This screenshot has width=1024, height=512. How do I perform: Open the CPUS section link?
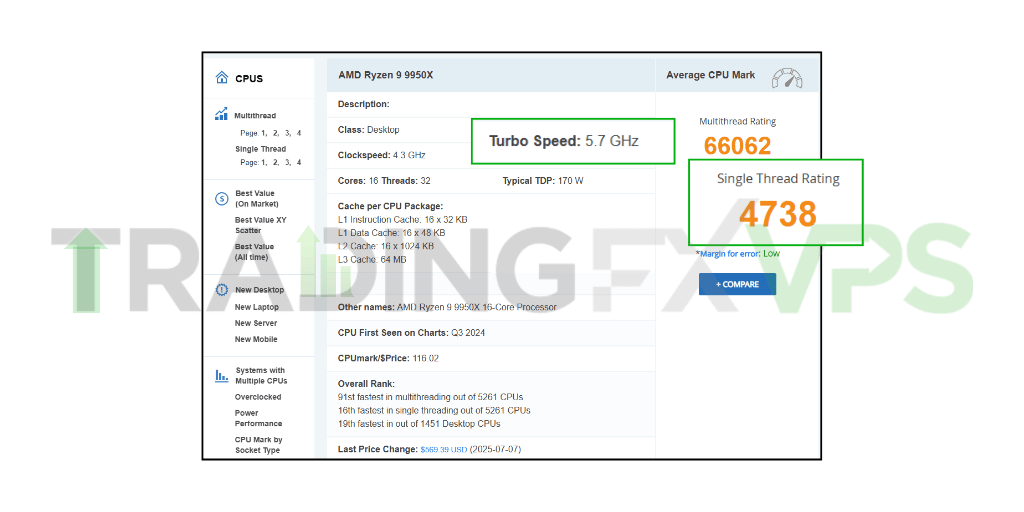click(x=249, y=78)
